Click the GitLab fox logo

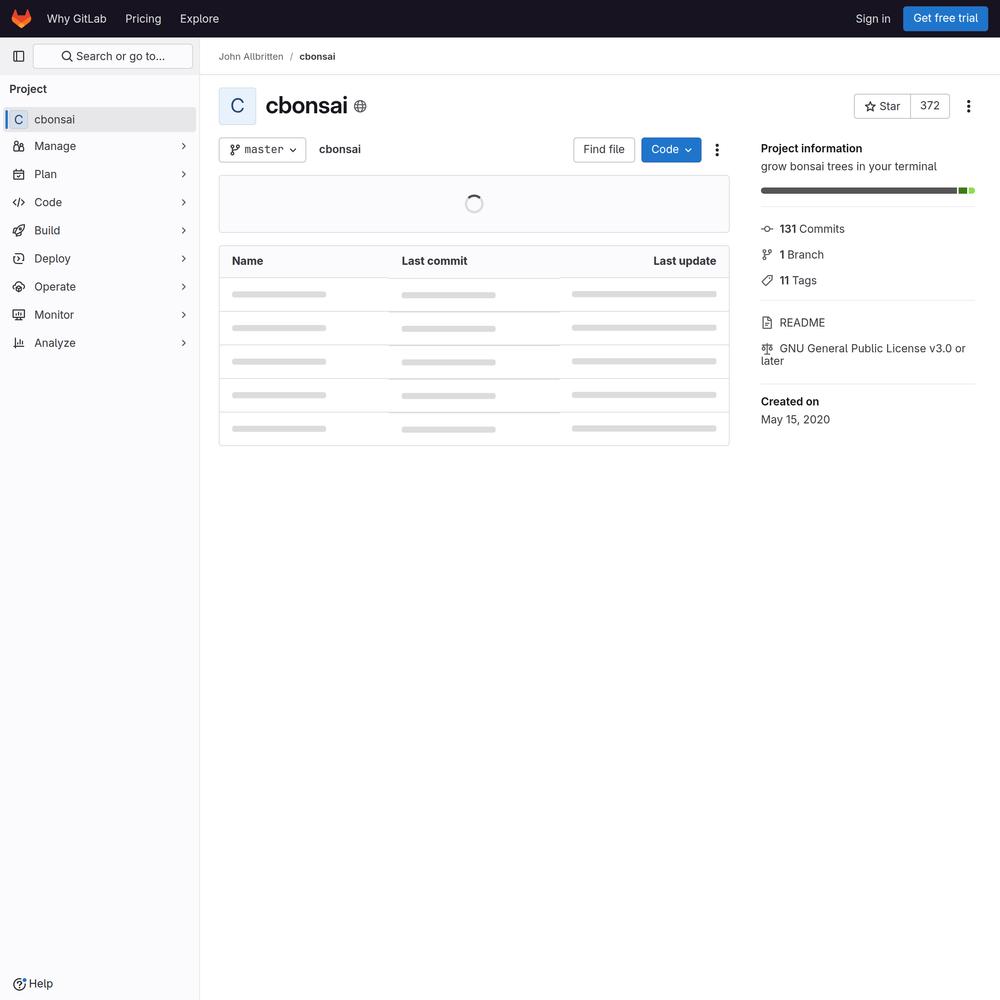click(21, 18)
